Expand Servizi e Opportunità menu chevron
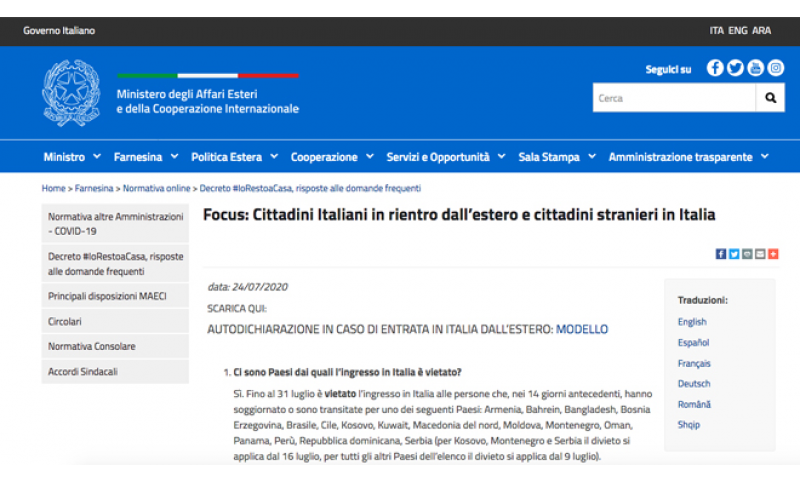Image resolution: width=800 pixels, height=484 pixels. click(x=502, y=157)
